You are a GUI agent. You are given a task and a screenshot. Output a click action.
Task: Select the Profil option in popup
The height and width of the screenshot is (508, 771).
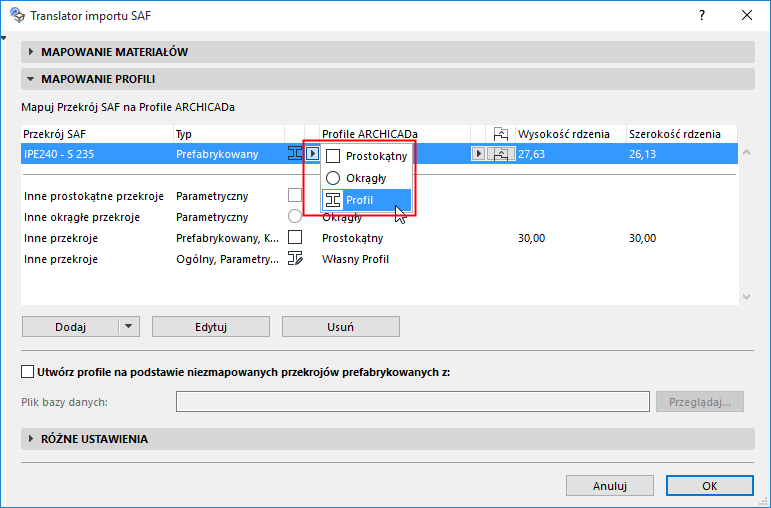(x=366, y=200)
